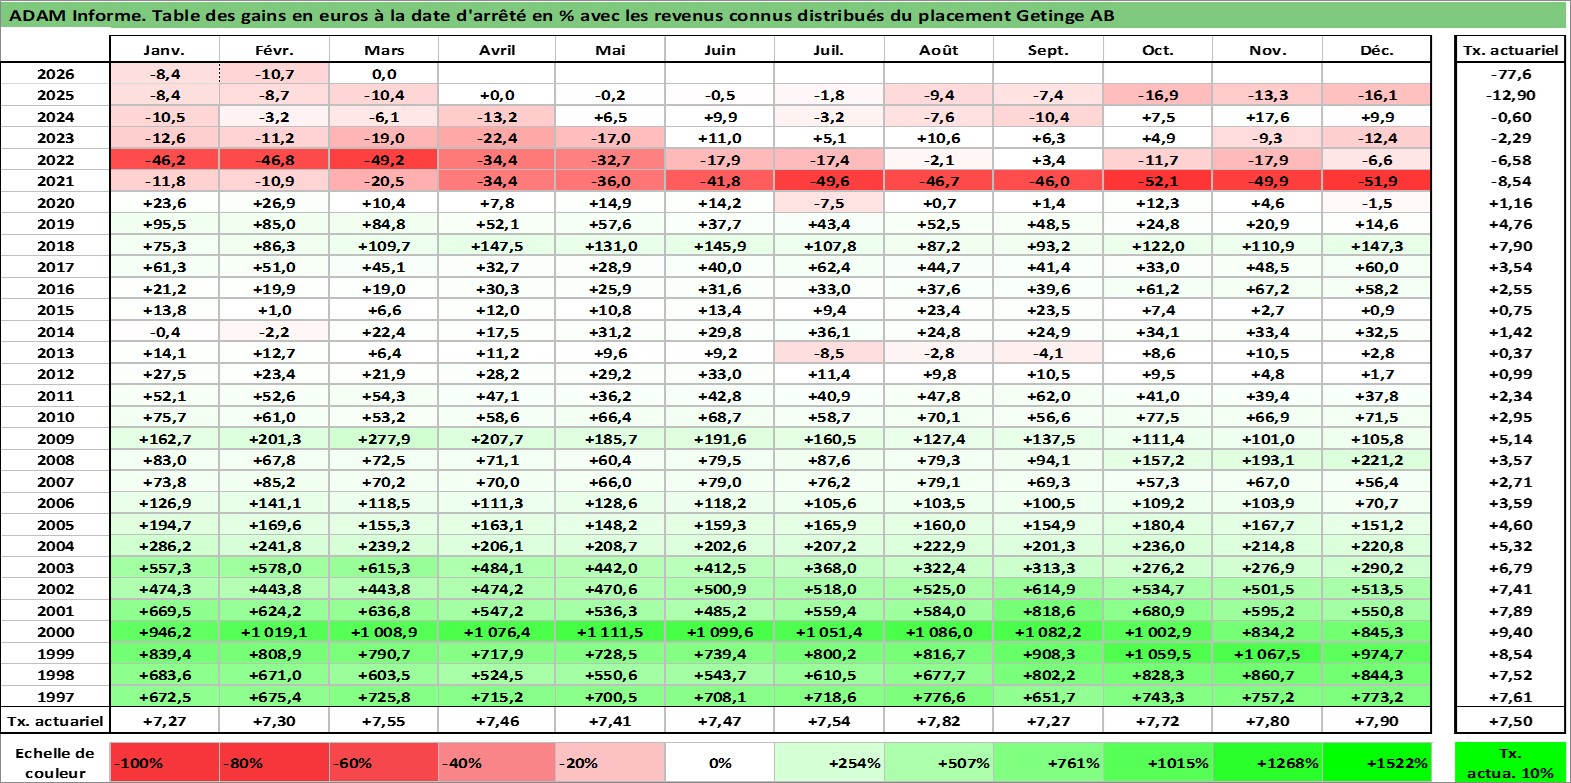Select the -40% color scale swatch

point(497,763)
